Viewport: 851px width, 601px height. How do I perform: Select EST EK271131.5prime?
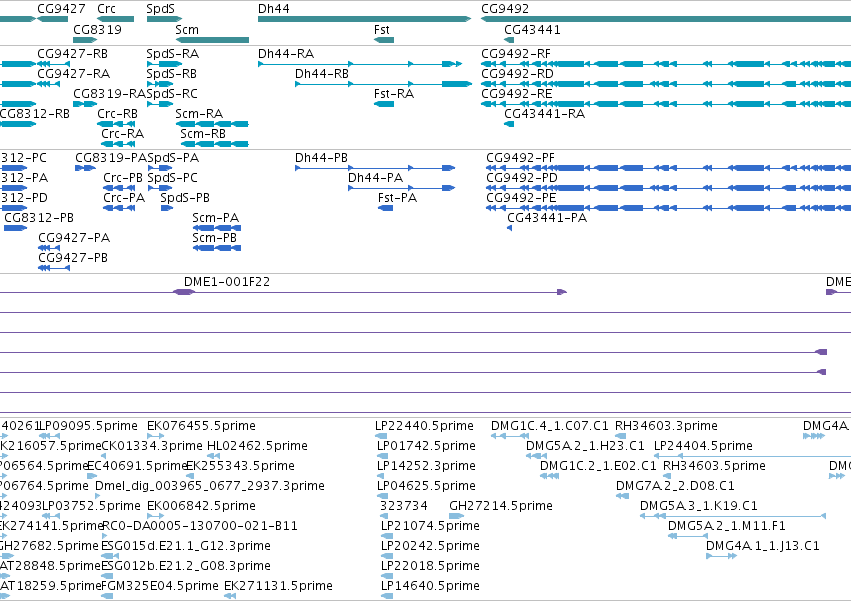pyautogui.click(x=230, y=596)
